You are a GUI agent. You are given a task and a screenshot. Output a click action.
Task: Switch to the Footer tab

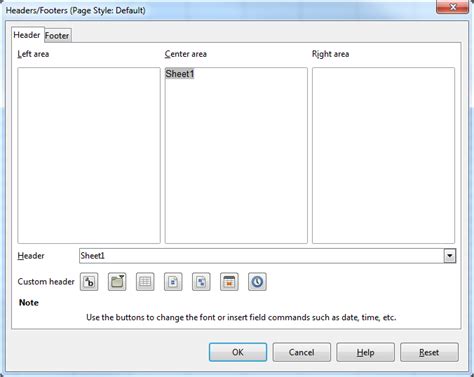click(57, 36)
